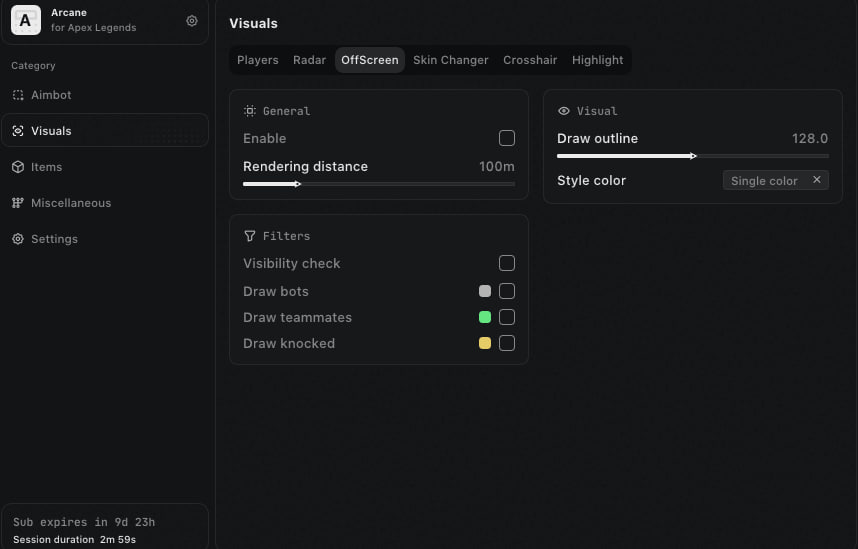The image size is (858, 549).
Task: Click the gear icon beside Arcane title
Action: [192, 21]
